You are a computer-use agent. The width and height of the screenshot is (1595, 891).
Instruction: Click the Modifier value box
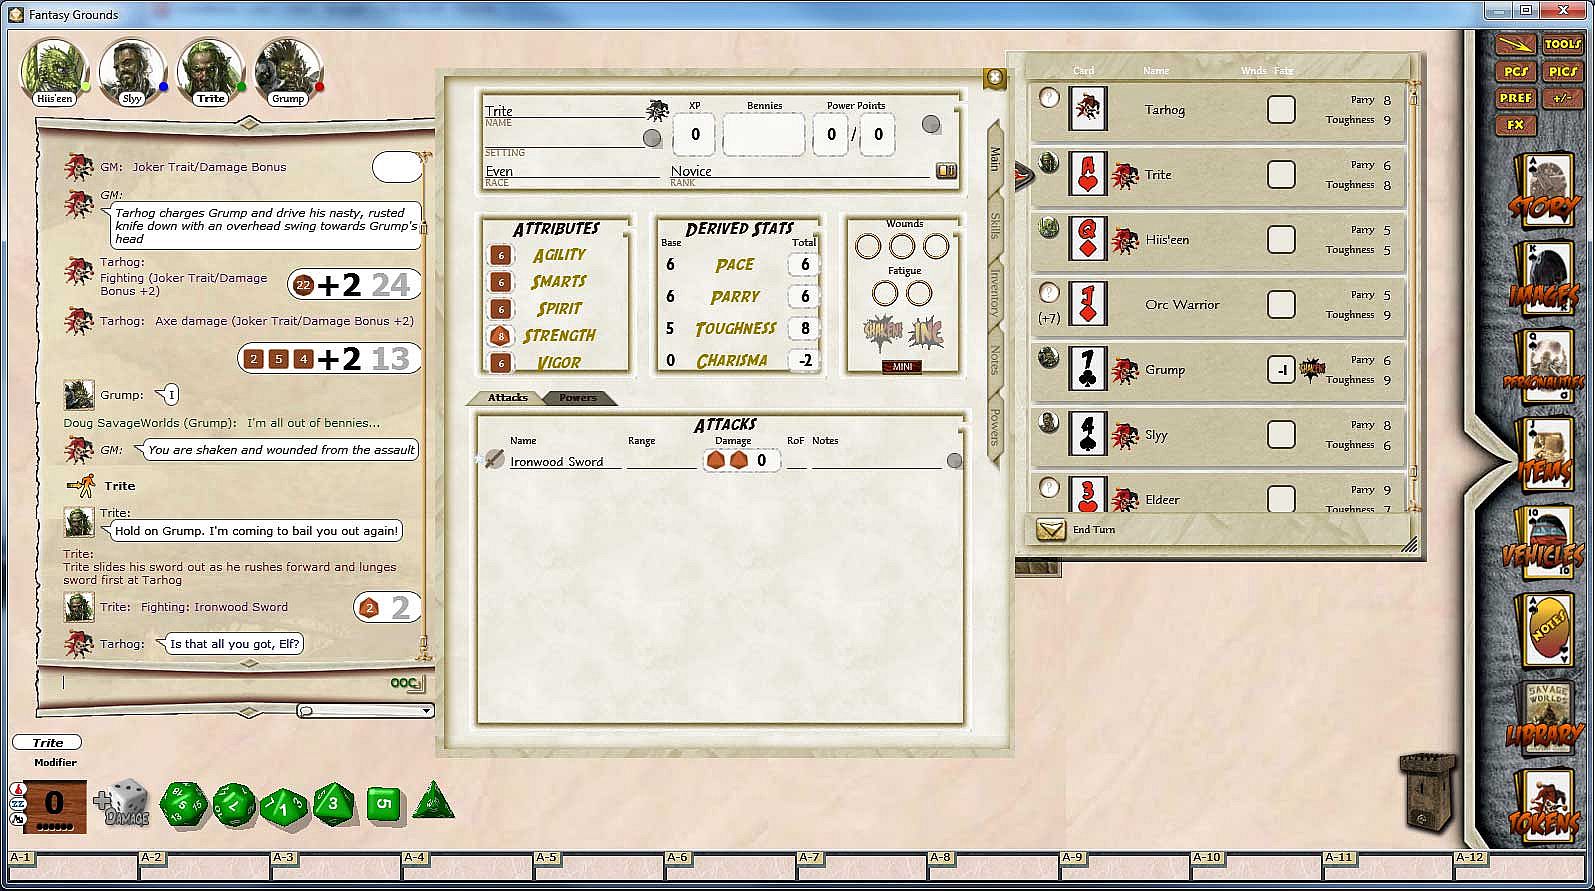point(54,803)
